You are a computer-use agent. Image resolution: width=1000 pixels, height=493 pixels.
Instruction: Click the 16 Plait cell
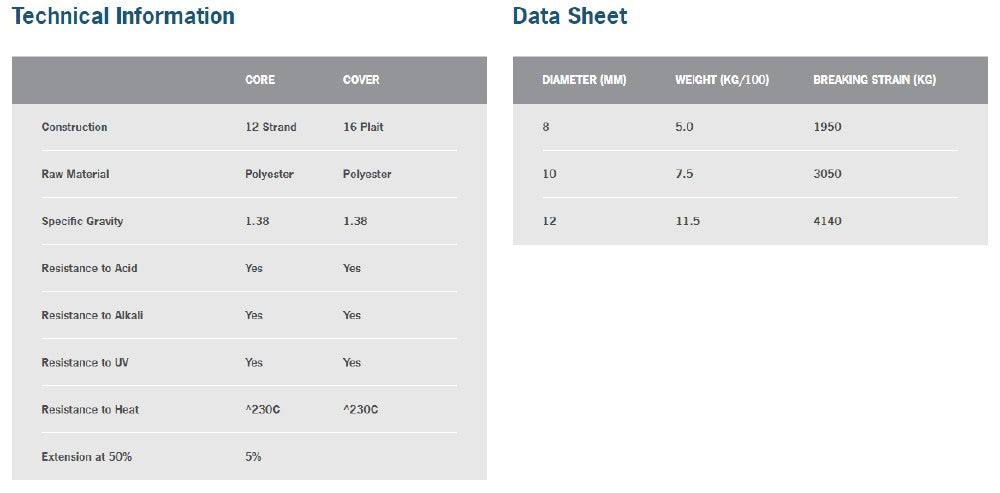[x=363, y=127]
